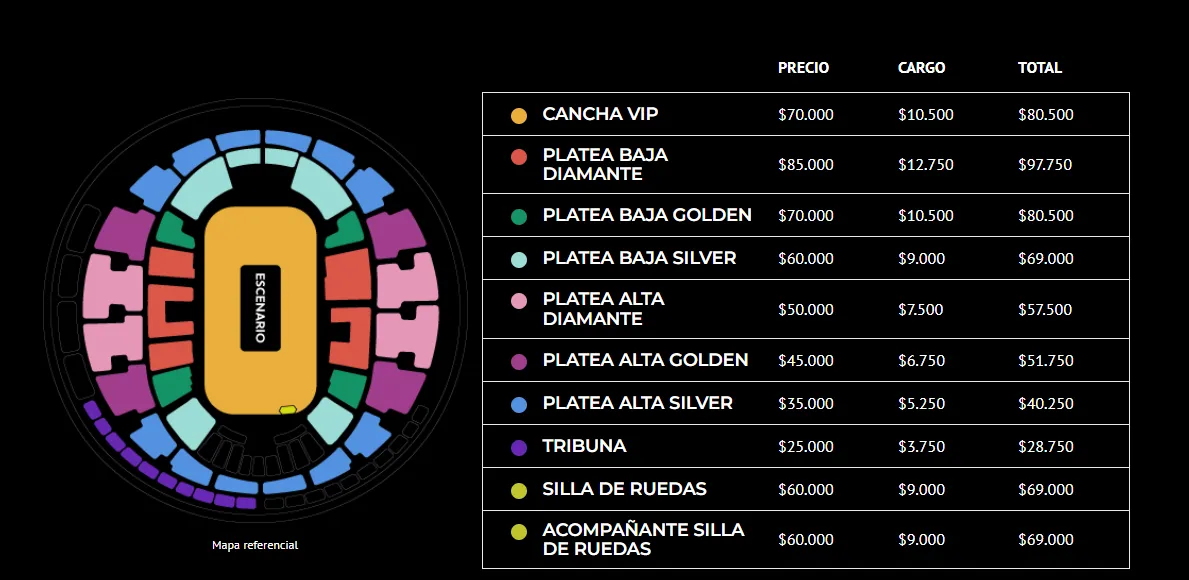Click the purple Tribuna color dot
The image size is (1189, 580).
point(519,447)
